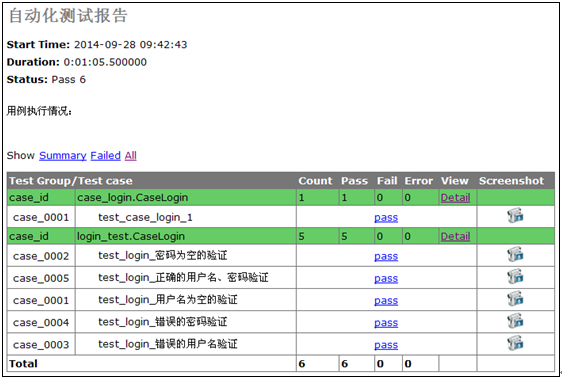Open Detail for login_test.CaseLogin
This screenshot has width=562, height=379.
[x=455, y=236]
